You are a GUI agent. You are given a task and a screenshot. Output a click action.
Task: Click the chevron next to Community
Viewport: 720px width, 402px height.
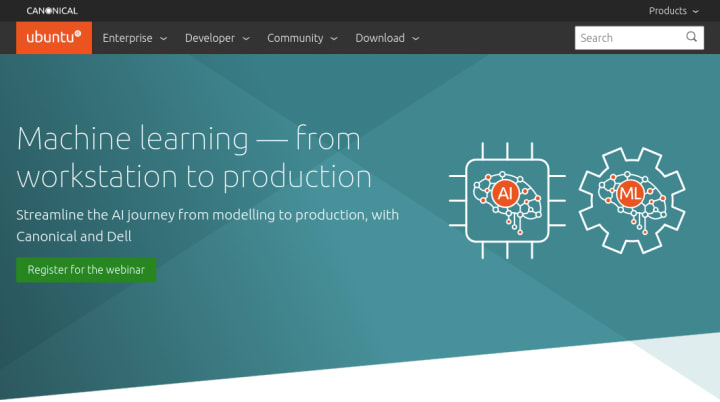pyautogui.click(x=334, y=39)
